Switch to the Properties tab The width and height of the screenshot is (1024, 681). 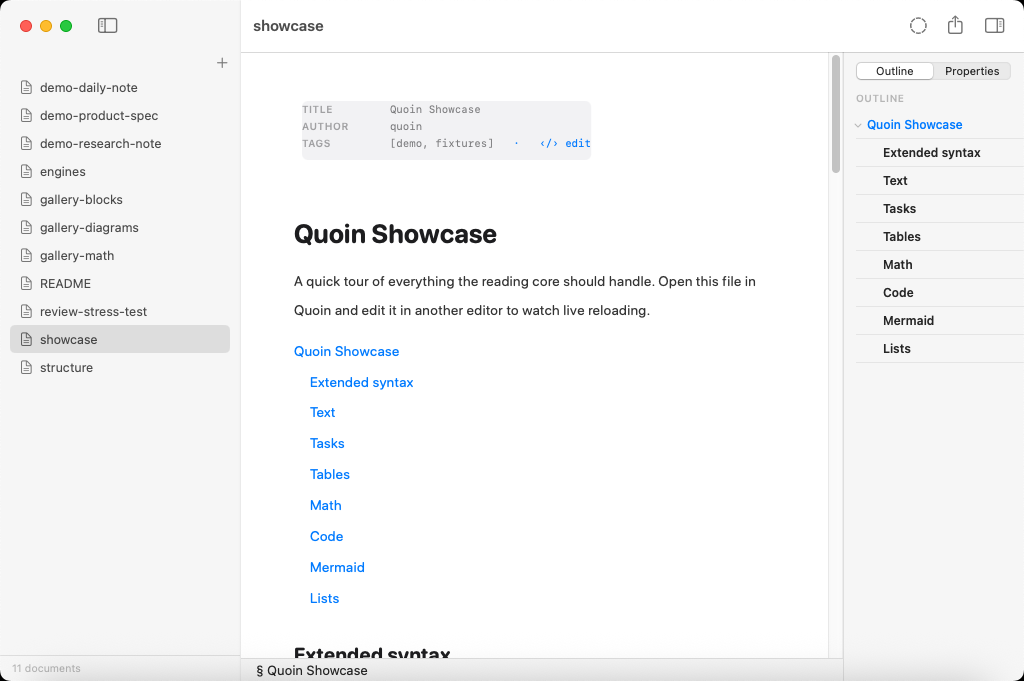pyautogui.click(x=972, y=71)
